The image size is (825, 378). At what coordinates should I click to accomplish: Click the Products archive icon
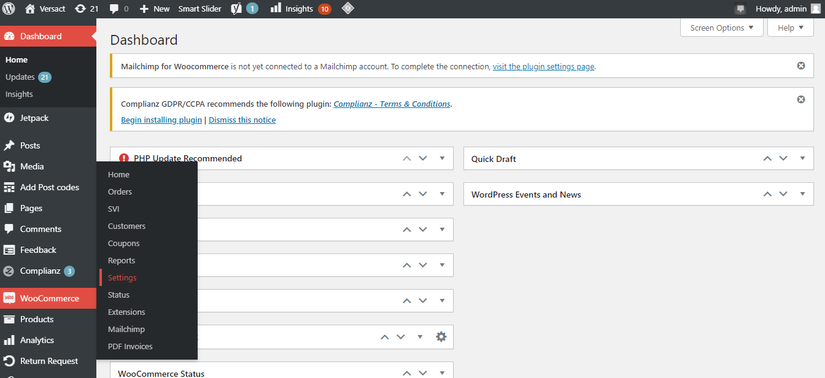(9, 319)
